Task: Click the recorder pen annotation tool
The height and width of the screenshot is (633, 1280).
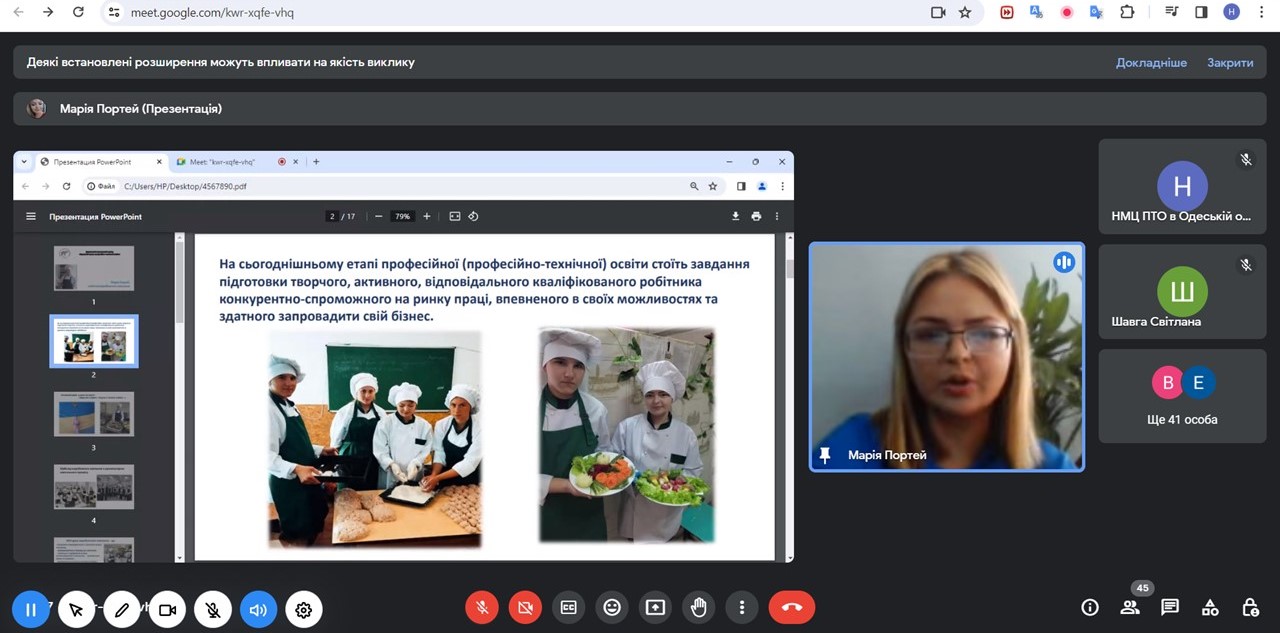Action: pos(122,610)
